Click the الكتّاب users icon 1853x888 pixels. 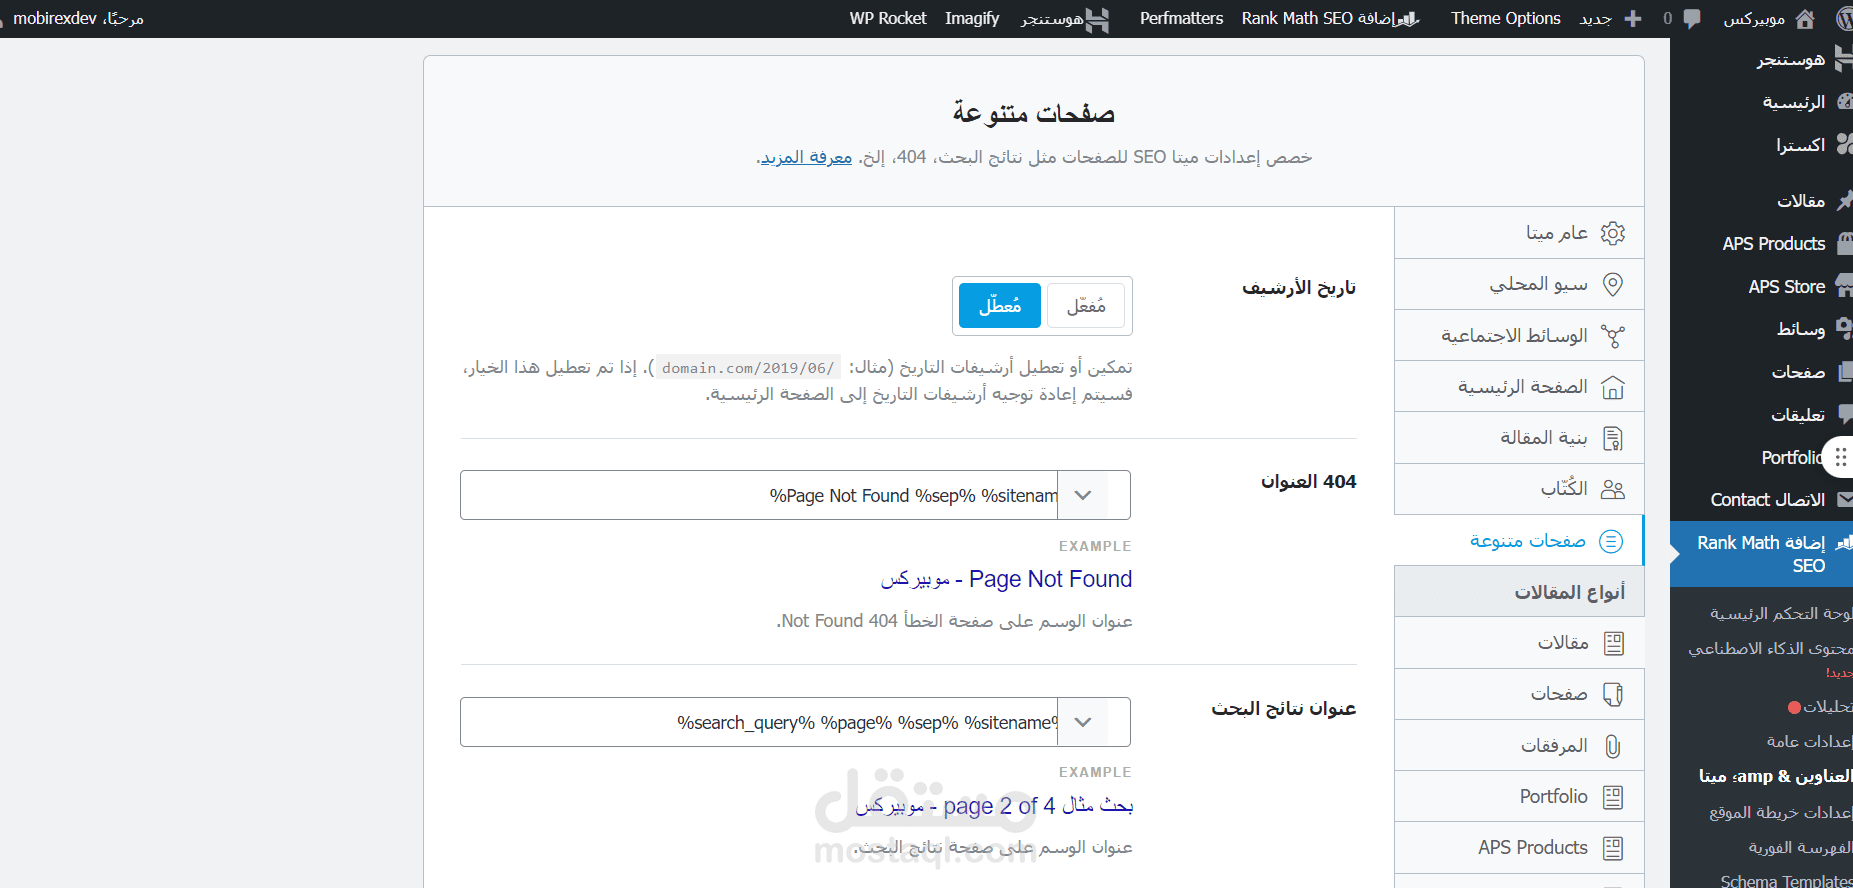pos(1612,489)
